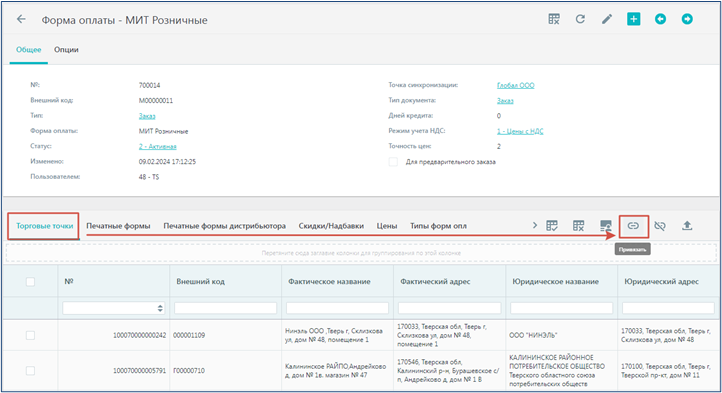The height and width of the screenshot is (393, 722).
Task: Open the 2 - Активная status link
Action: 157,147
